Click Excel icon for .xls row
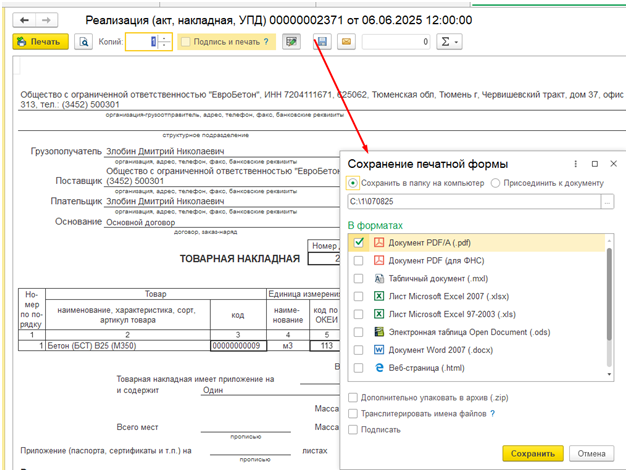Viewport: 628px width, 472px height. (378, 314)
